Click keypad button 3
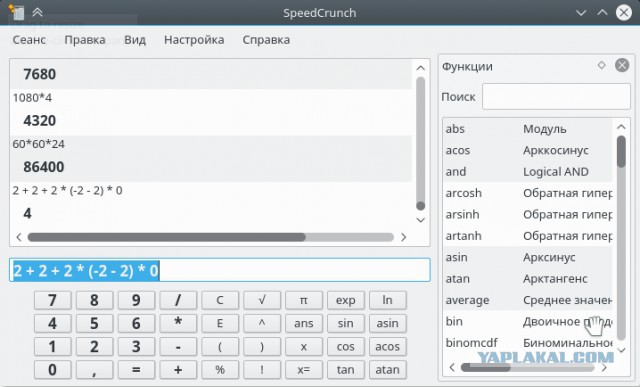Screen dimensions: 640x387 tap(136, 347)
